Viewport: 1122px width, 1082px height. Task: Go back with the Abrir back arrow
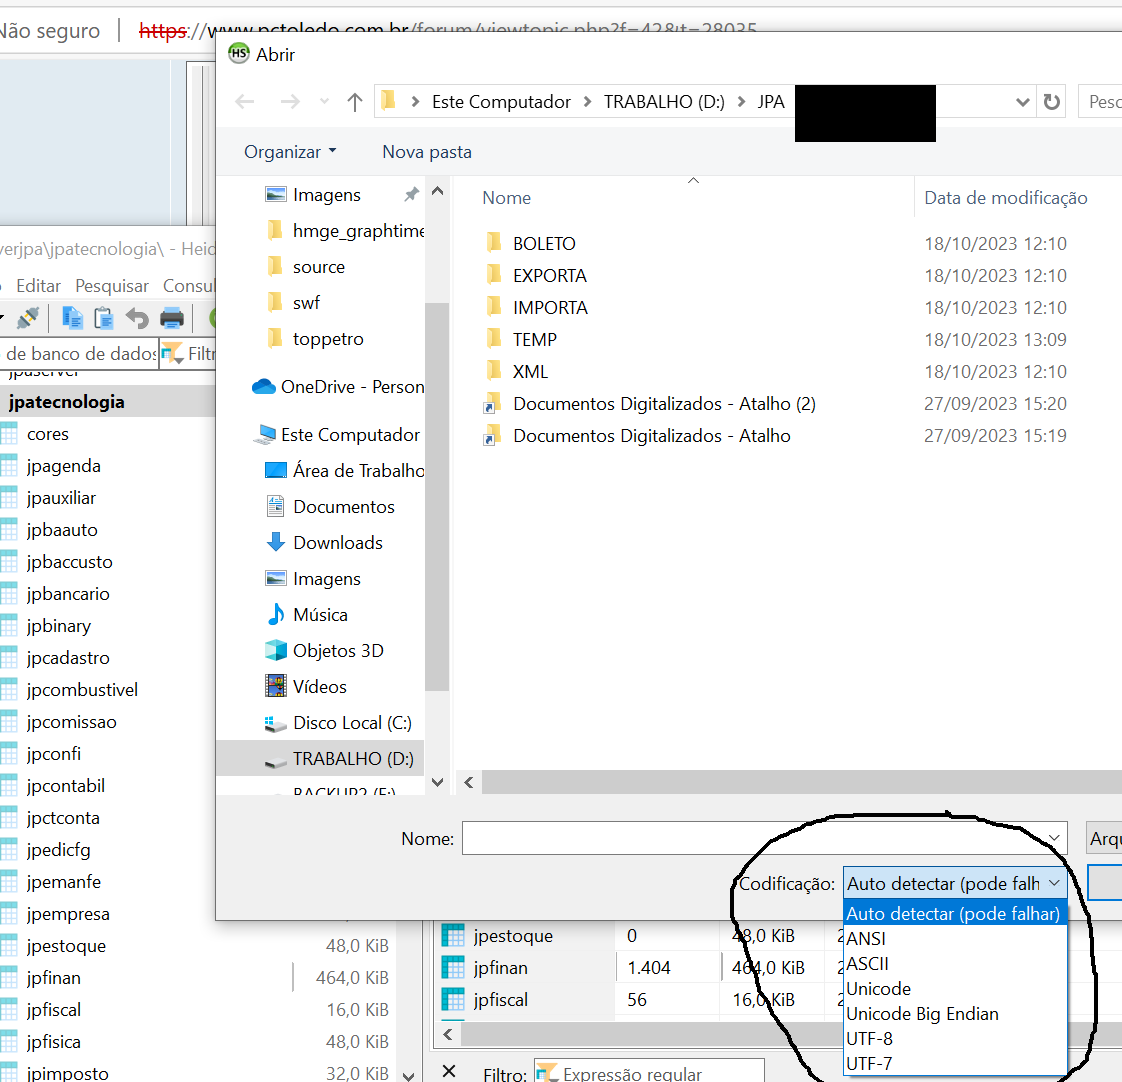(x=245, y=102)
